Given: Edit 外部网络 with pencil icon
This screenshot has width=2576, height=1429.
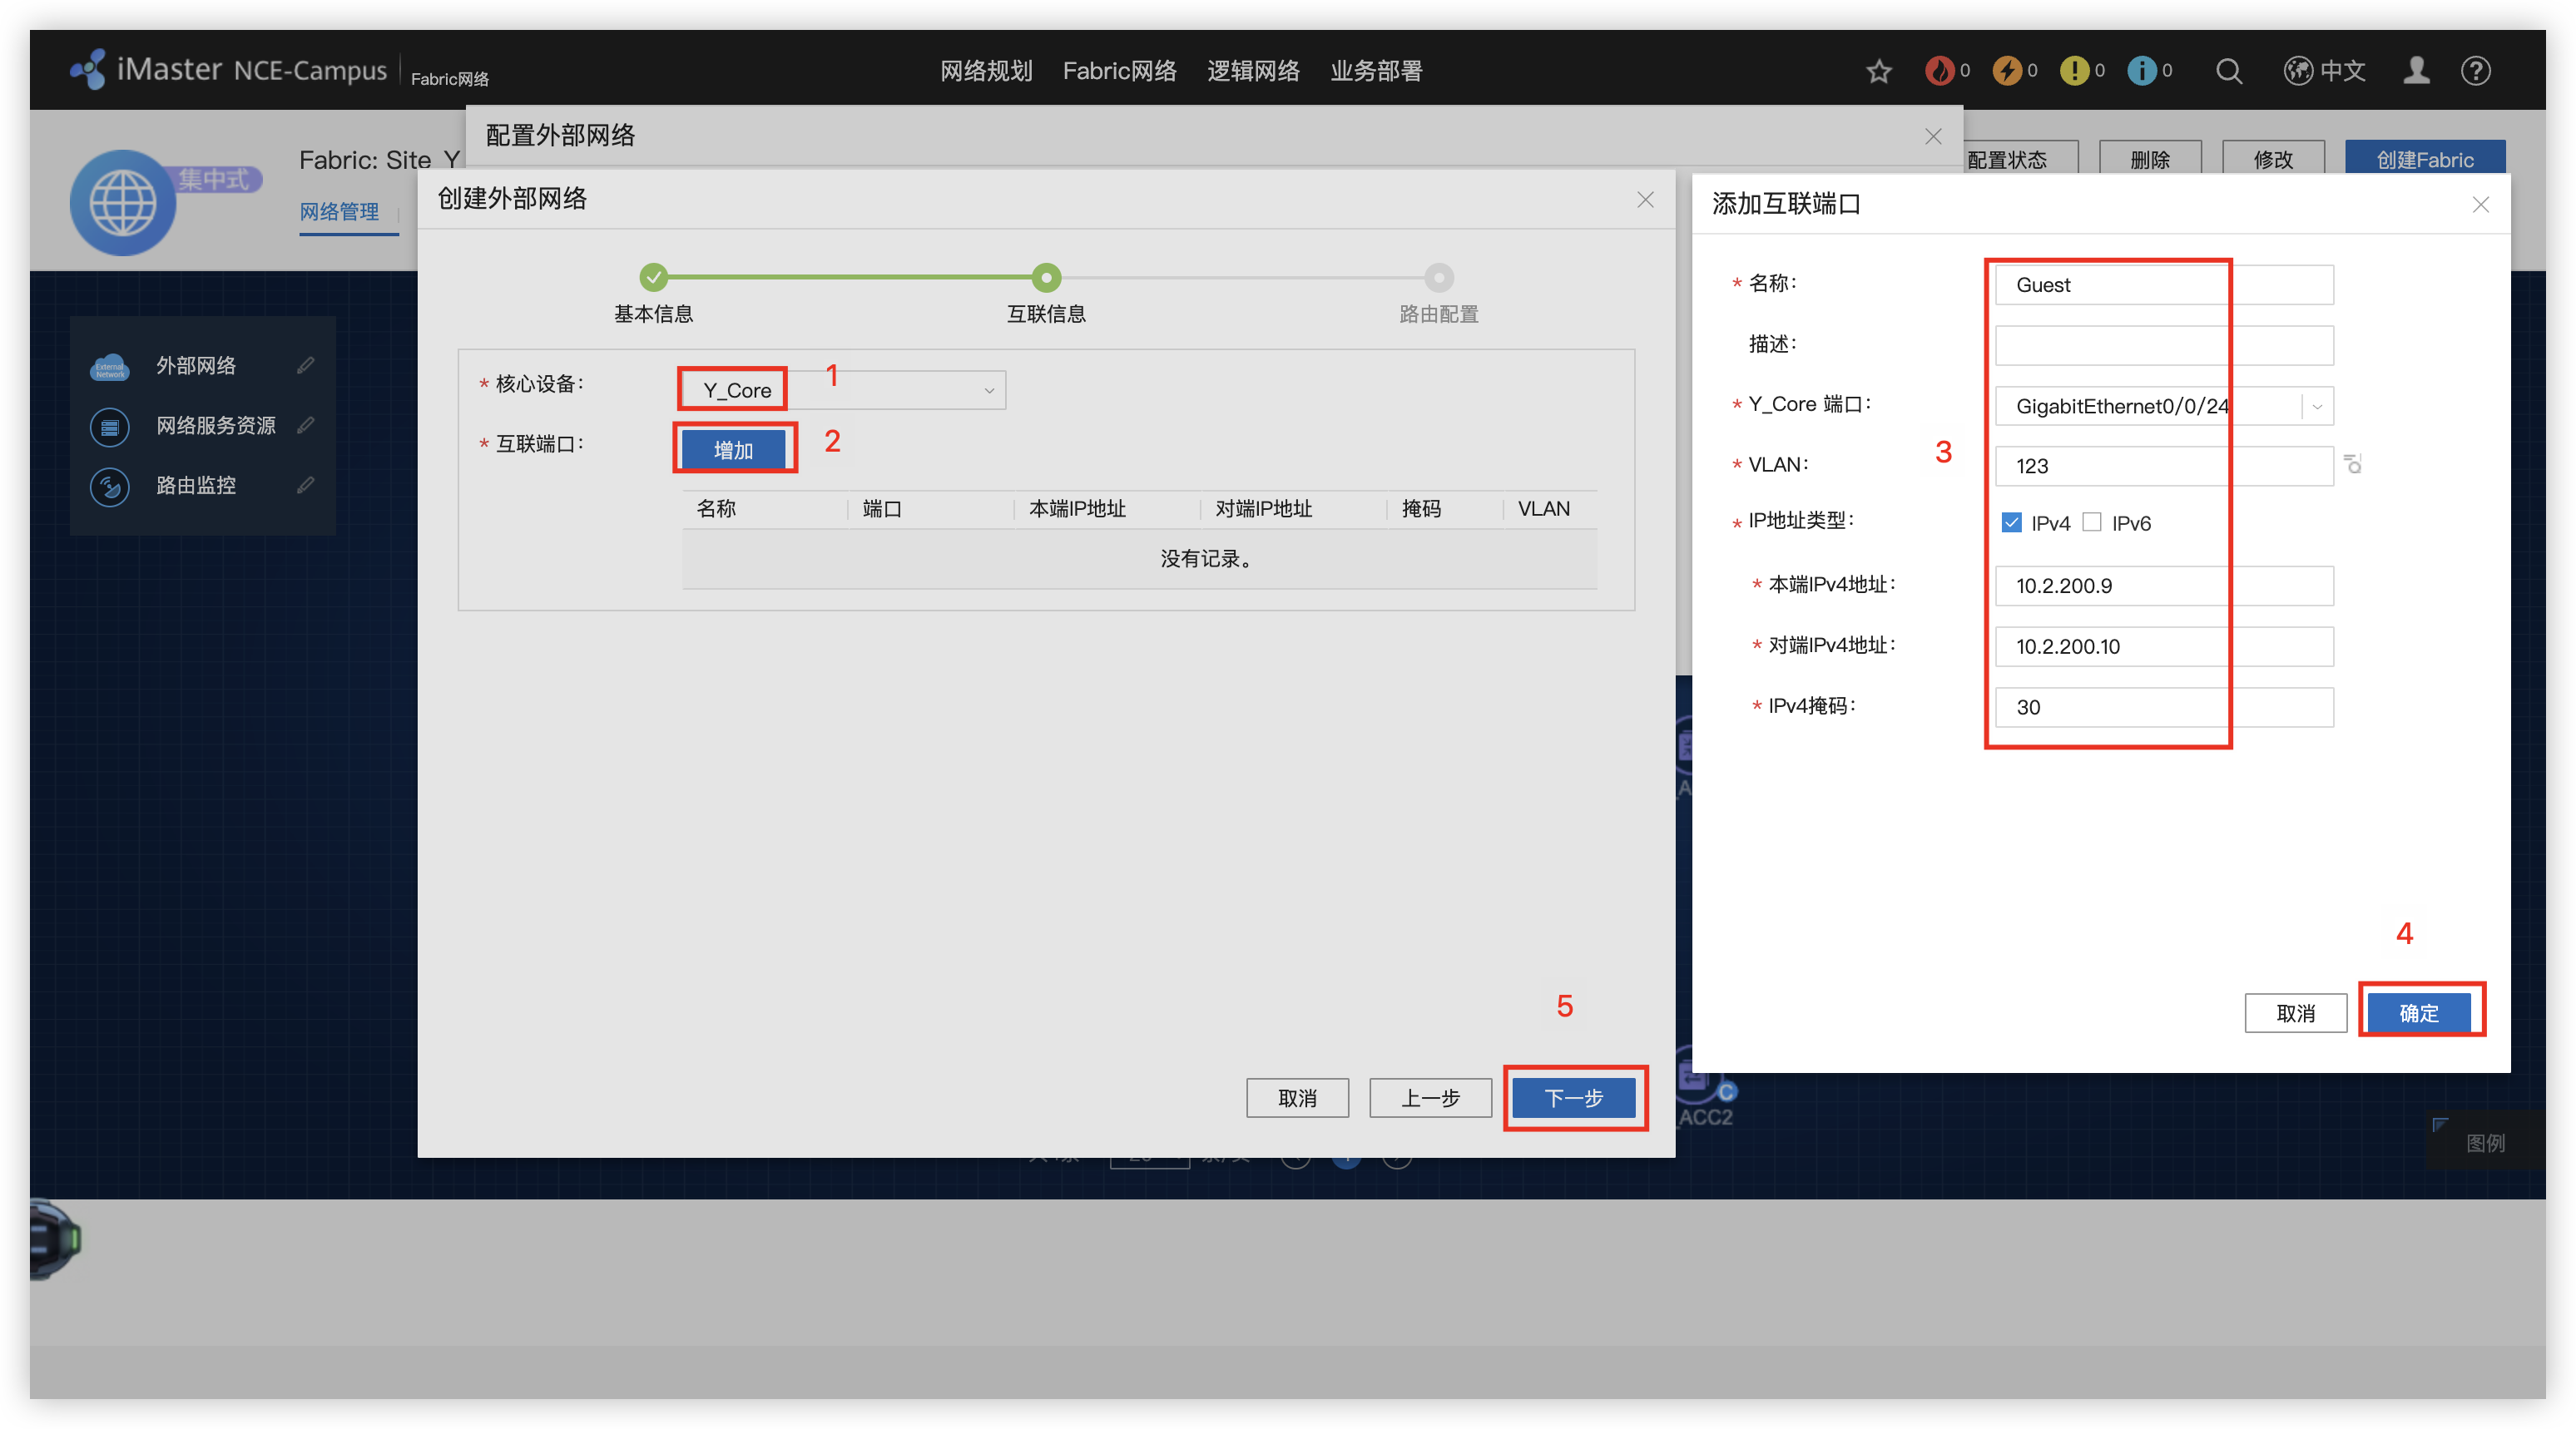Looking at the screenshot, I should pyautogui.click(x=306, y=365).
